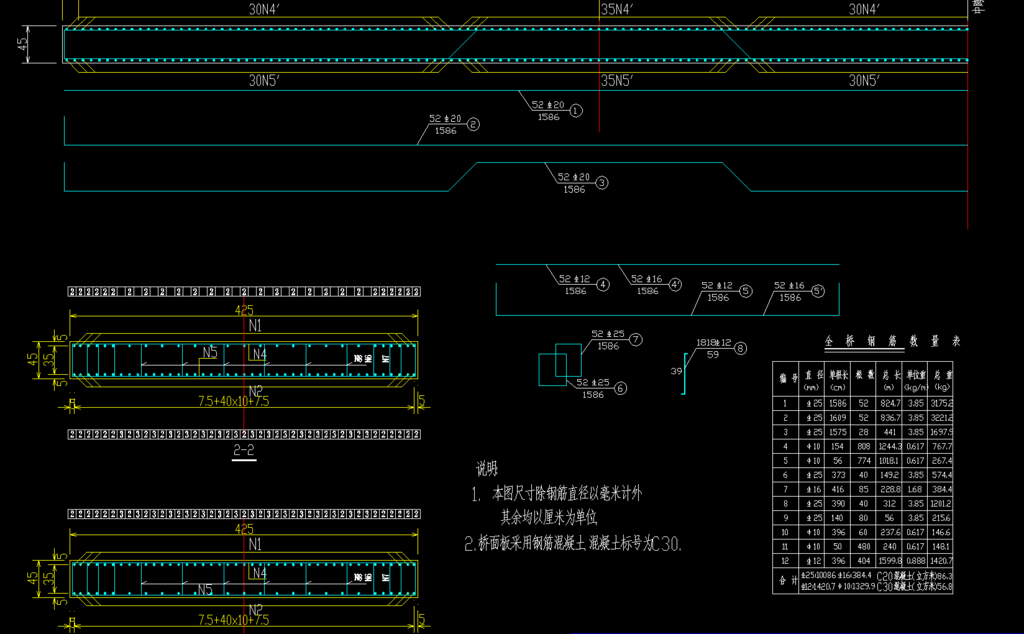The image size is (1024, 634).
Task: Select the 说明 notes heading
Action: [x=486, y=469]
